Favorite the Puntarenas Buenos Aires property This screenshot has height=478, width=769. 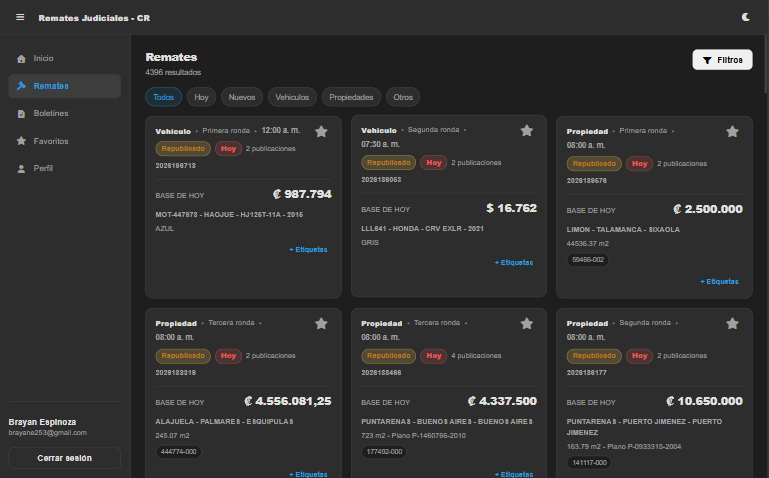(x=527, y=324)
